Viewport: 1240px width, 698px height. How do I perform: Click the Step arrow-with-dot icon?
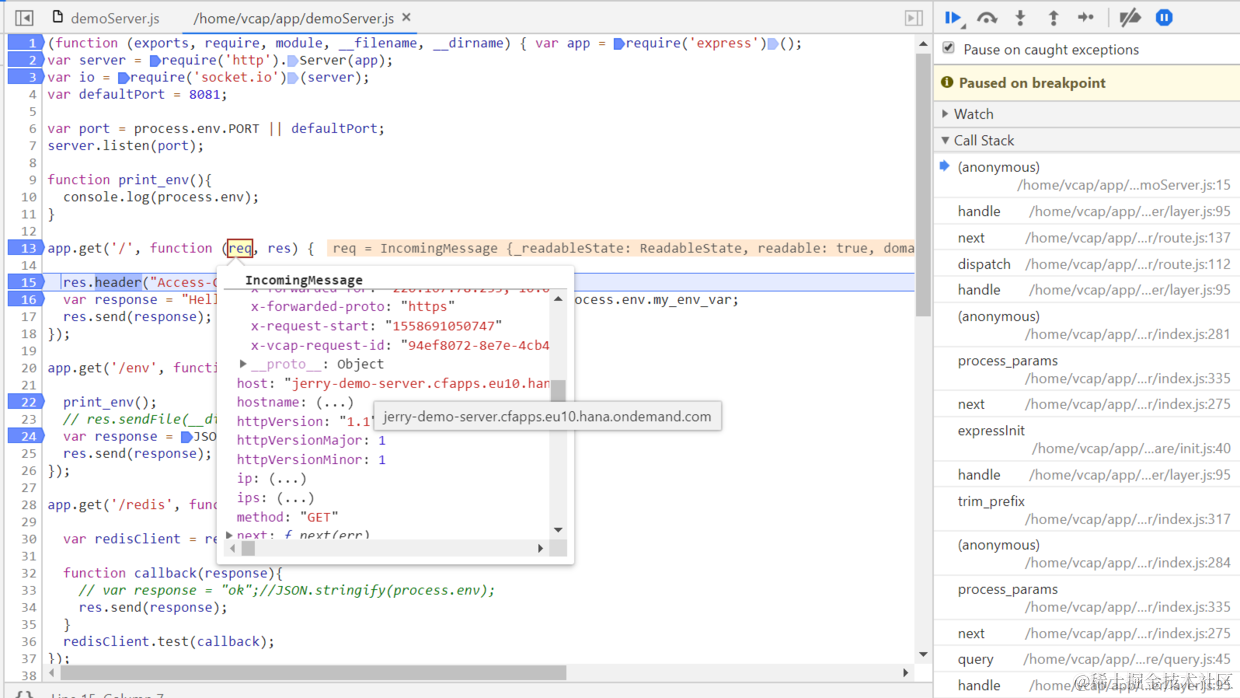click(1086, 18)
